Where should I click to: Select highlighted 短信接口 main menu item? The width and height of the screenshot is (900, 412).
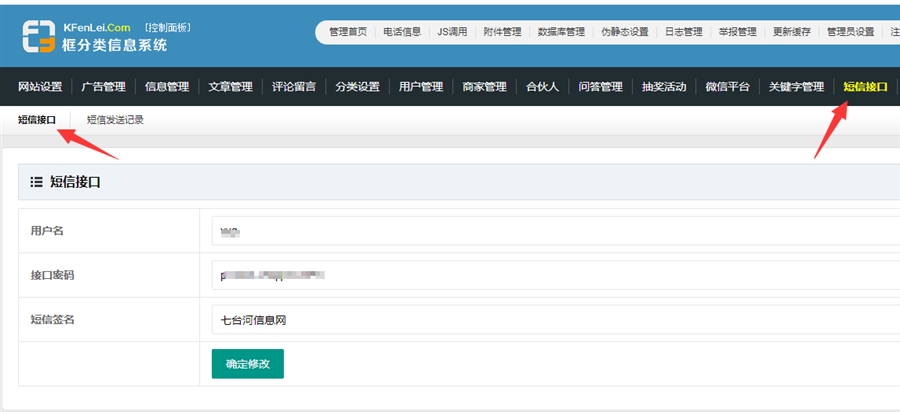865,87
